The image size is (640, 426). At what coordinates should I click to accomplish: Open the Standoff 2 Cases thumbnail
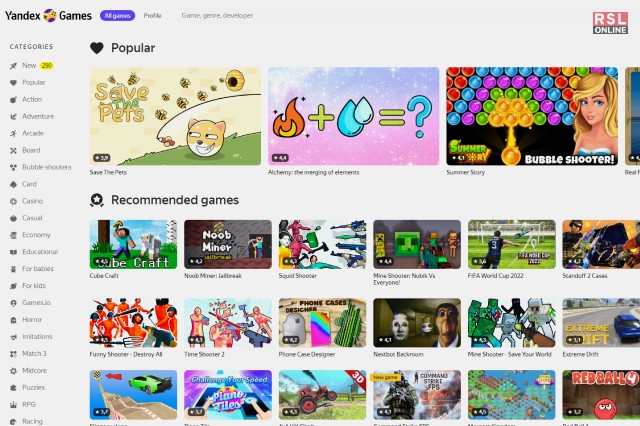point(601,244)
